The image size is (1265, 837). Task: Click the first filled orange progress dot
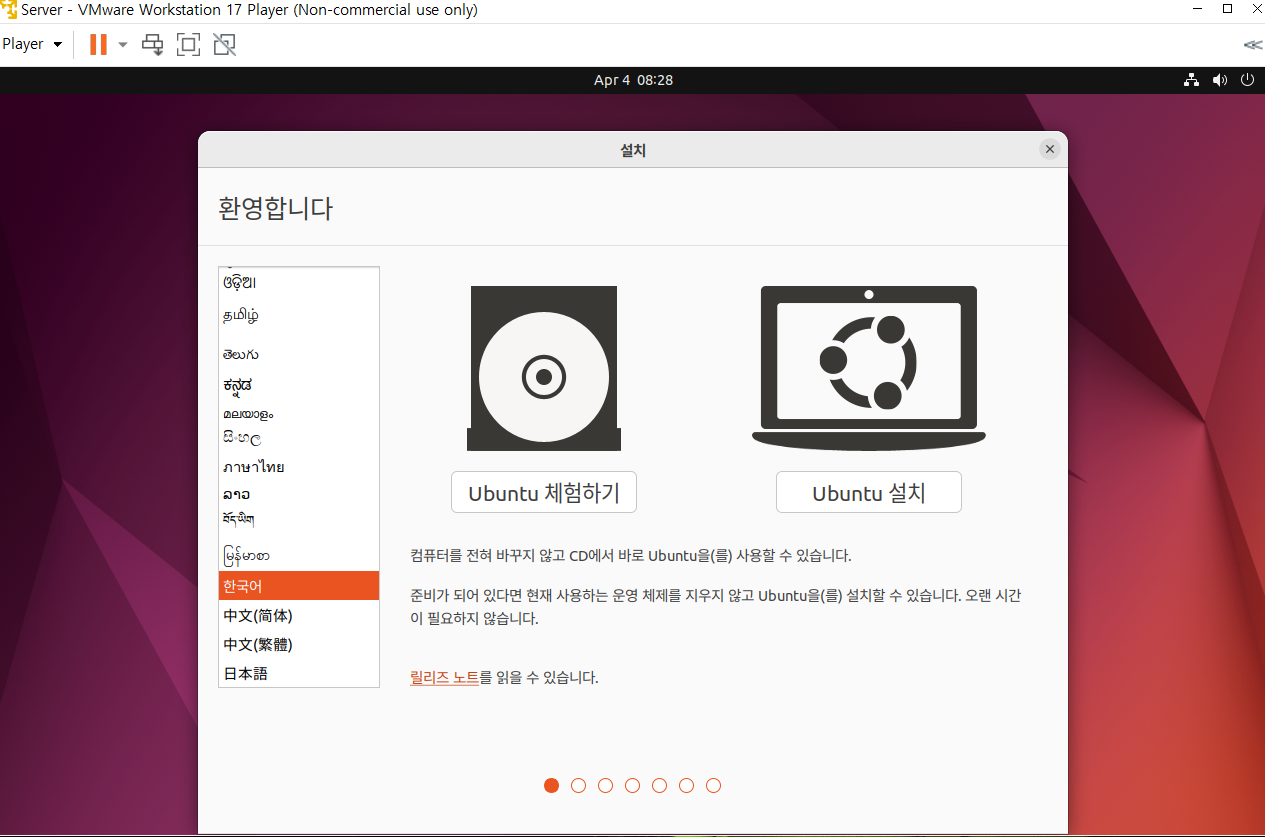(x=551, y=785)
